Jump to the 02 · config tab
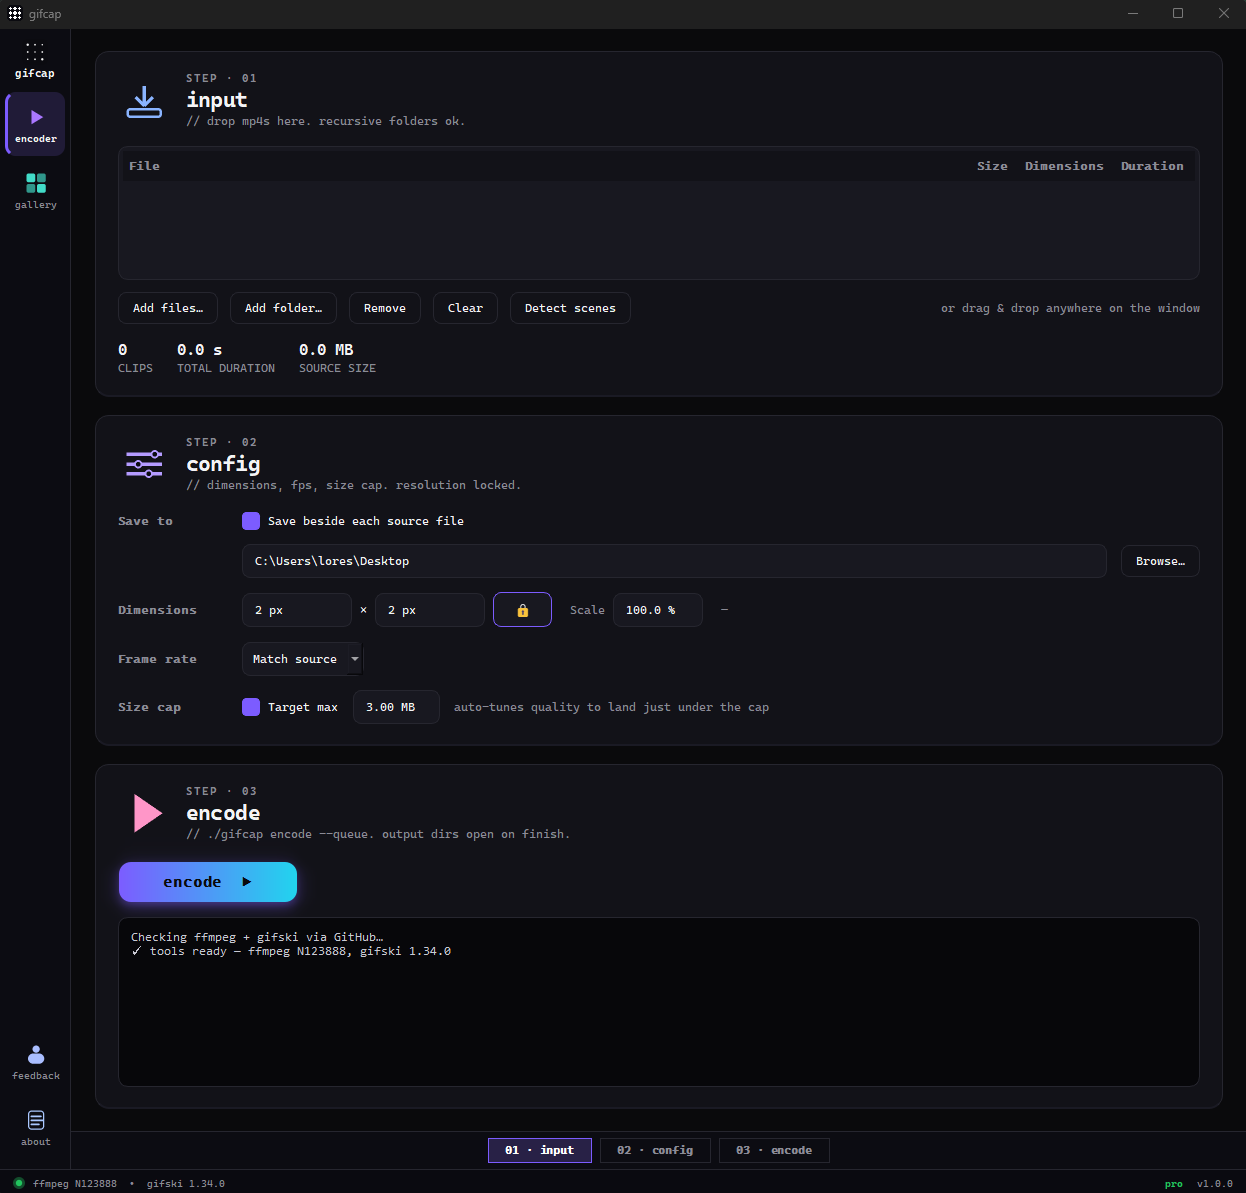Image resolution: width=1246 pixels, height=1193 pixels. [x=655, y=1150]
